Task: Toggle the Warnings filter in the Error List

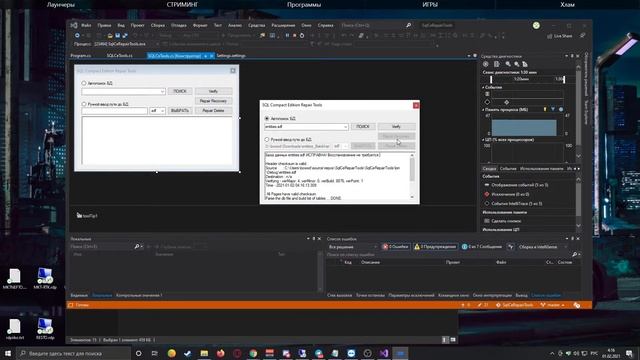Action: 435,247
